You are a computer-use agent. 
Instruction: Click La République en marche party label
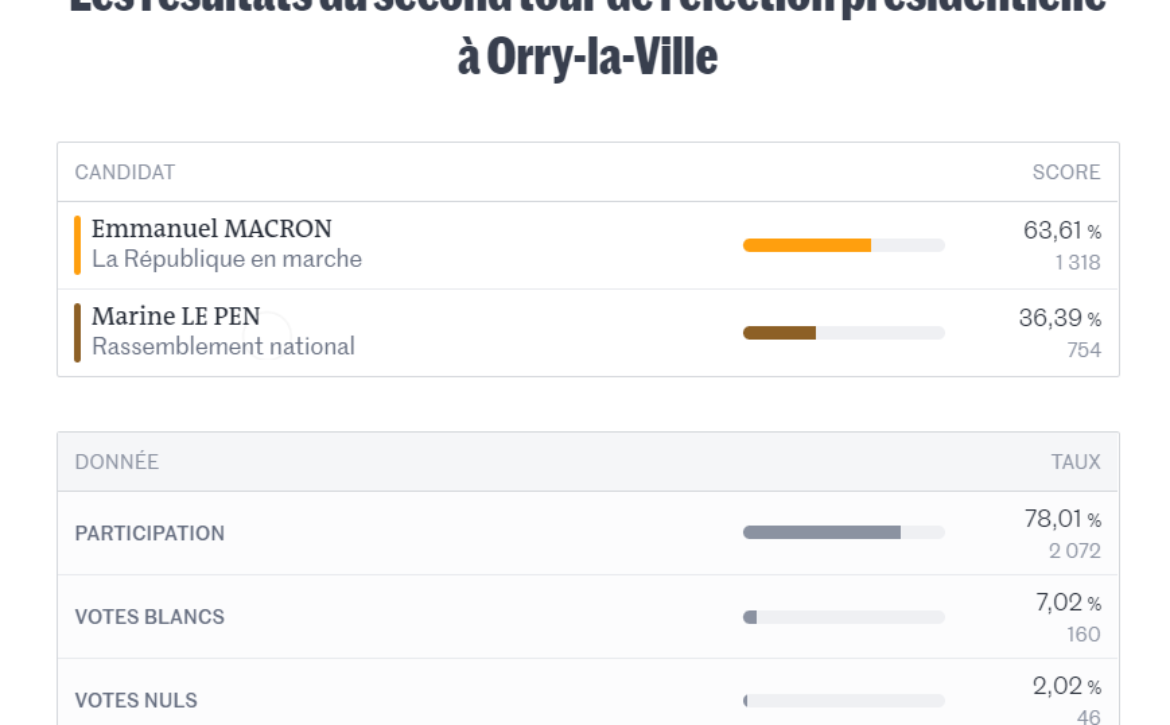[x=227, y=259]
